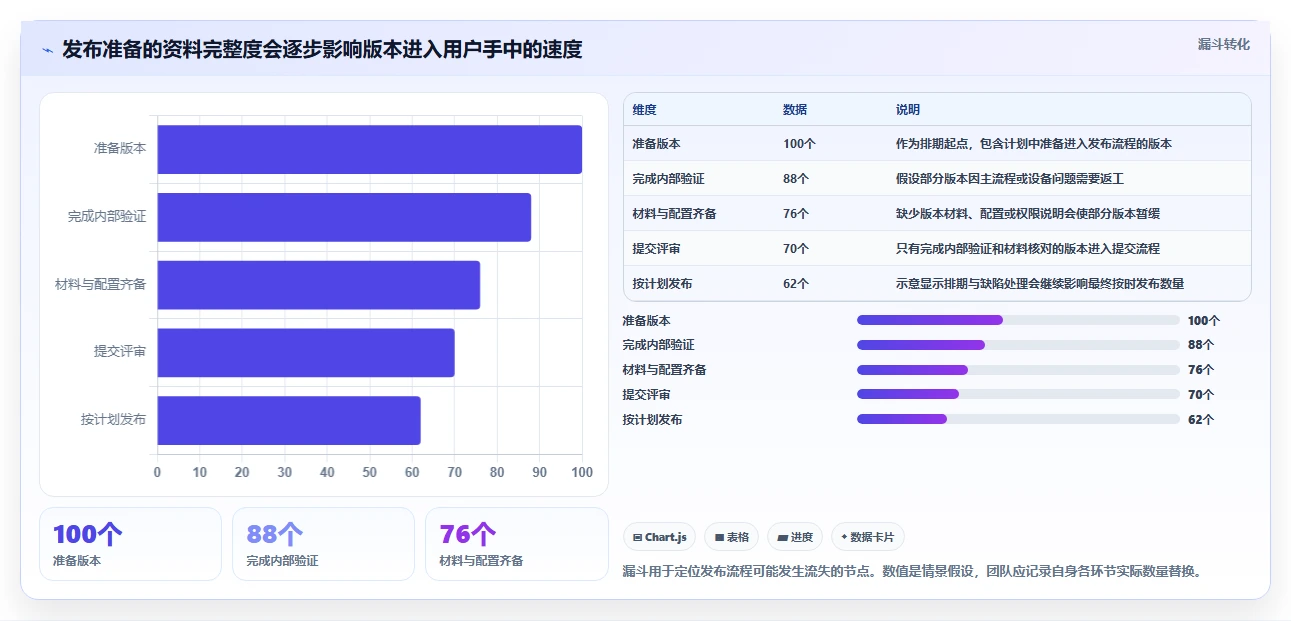
Task: Select the 进度 chip
Action: (x=795, y=537)
